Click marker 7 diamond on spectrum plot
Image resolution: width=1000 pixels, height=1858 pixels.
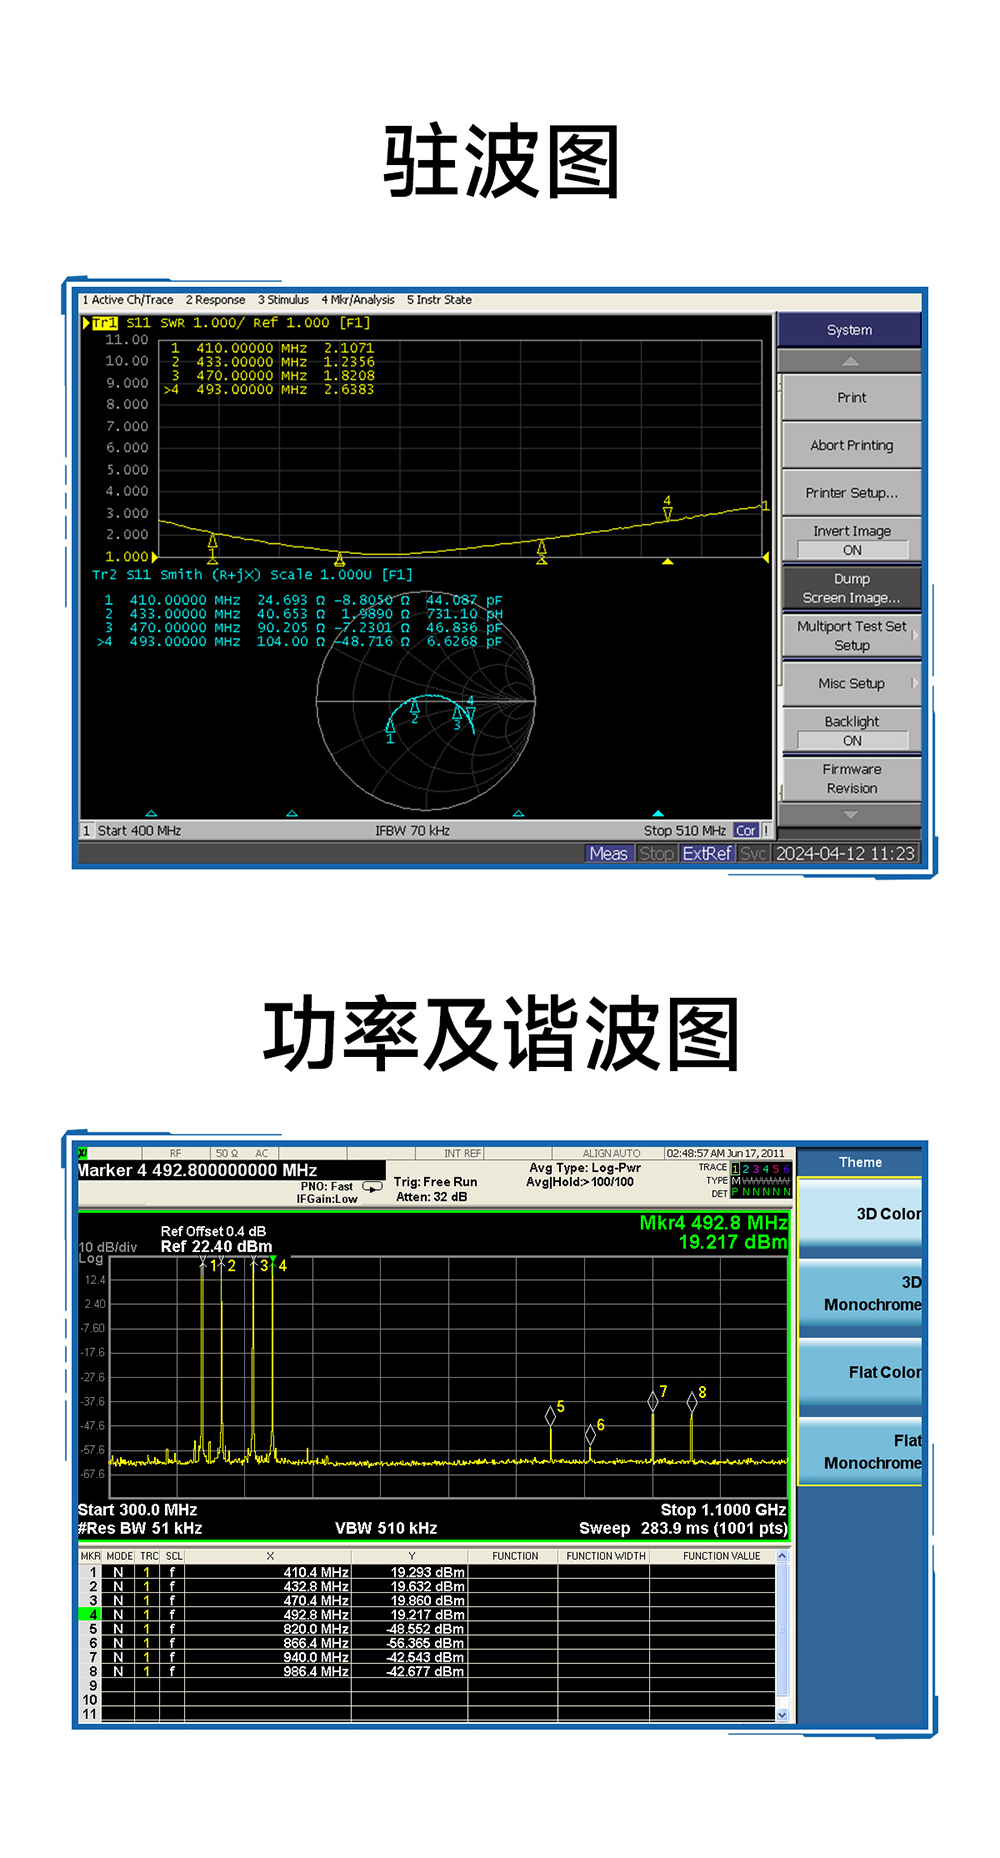tap(653, 1401)
